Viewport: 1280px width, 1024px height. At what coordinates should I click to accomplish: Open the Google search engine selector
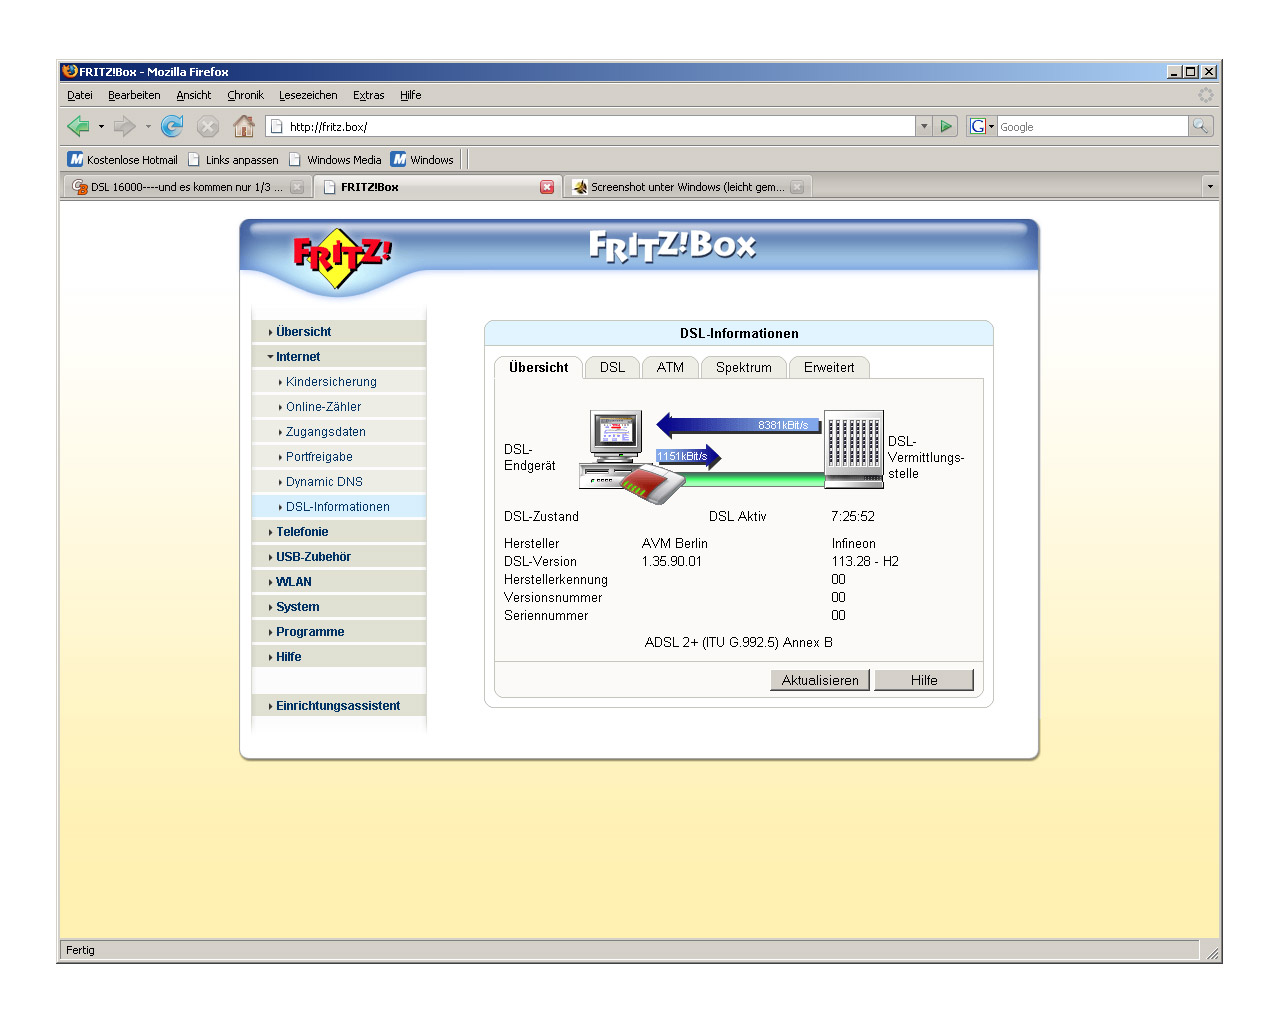[982, 126]
